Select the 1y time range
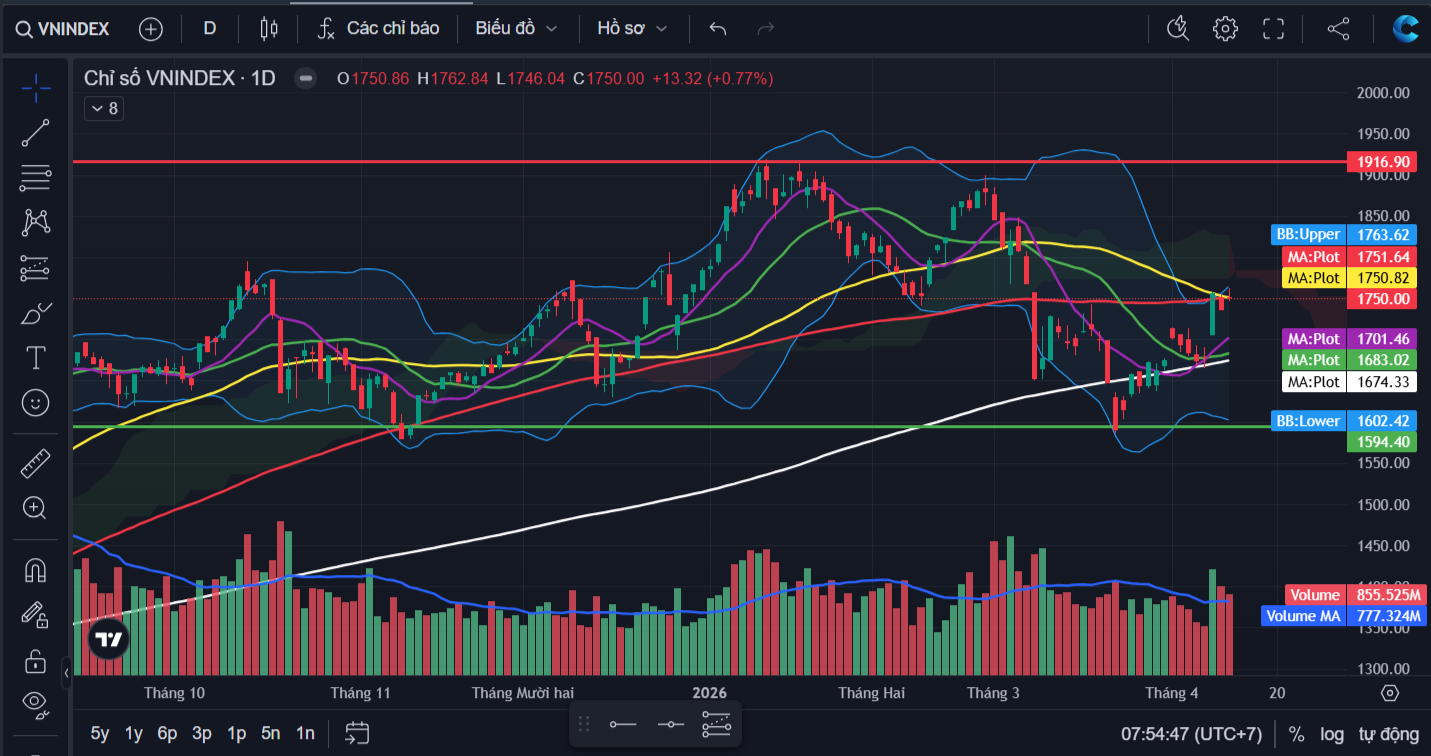1431x756 pixels. point(133,734)
